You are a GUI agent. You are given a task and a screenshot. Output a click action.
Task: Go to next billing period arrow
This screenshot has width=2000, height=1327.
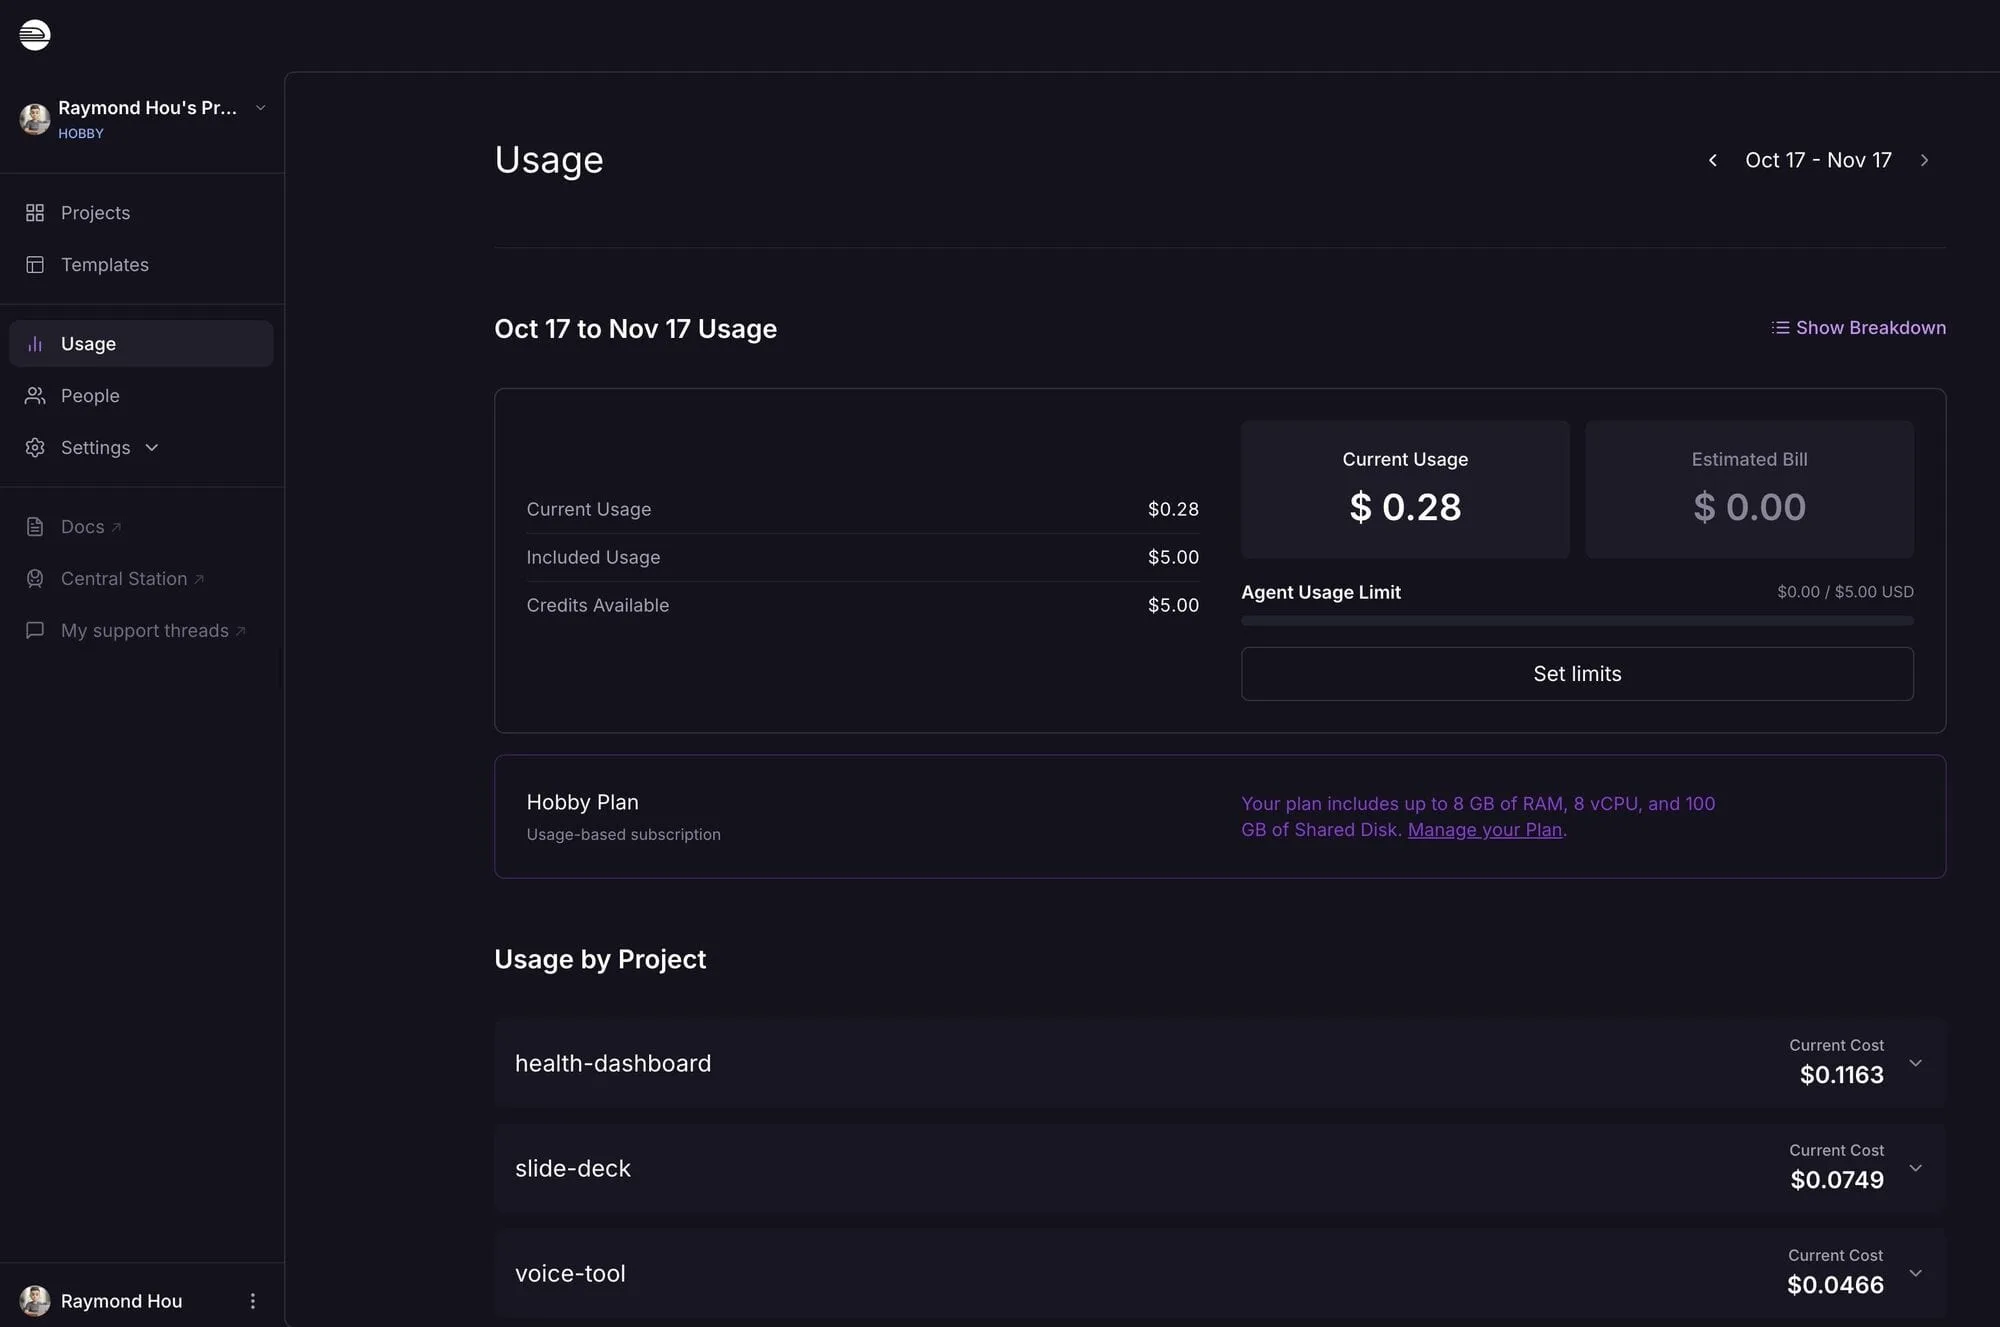pos(1924,160)
